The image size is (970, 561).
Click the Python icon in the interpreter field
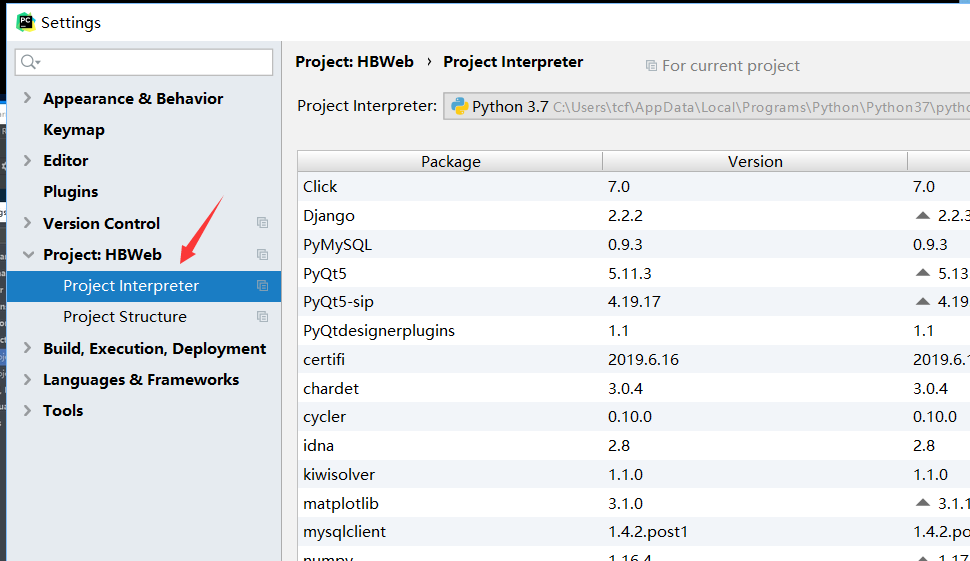pos(460,106)
